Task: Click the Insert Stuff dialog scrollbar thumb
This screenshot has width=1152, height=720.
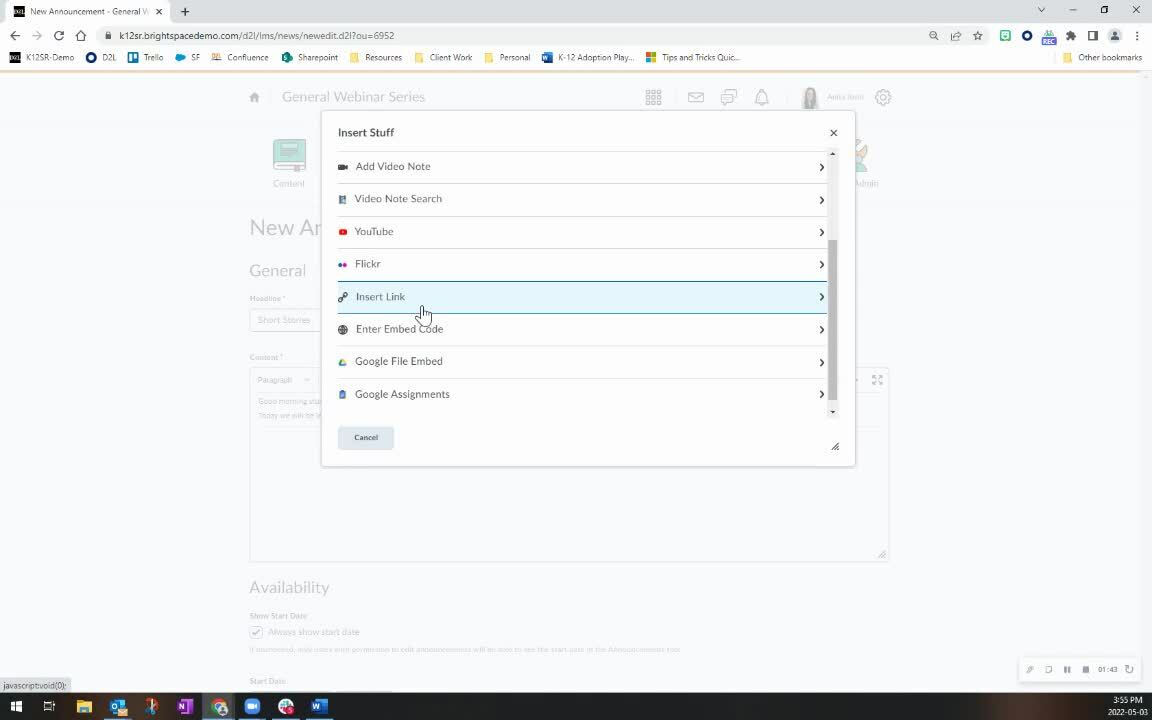Action: coord(832,320)
